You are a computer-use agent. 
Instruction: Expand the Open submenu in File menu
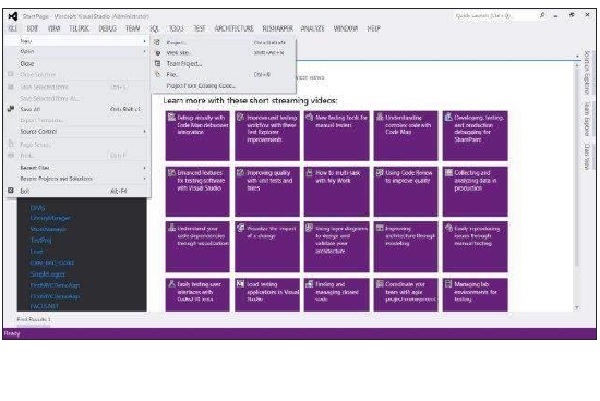78,51
